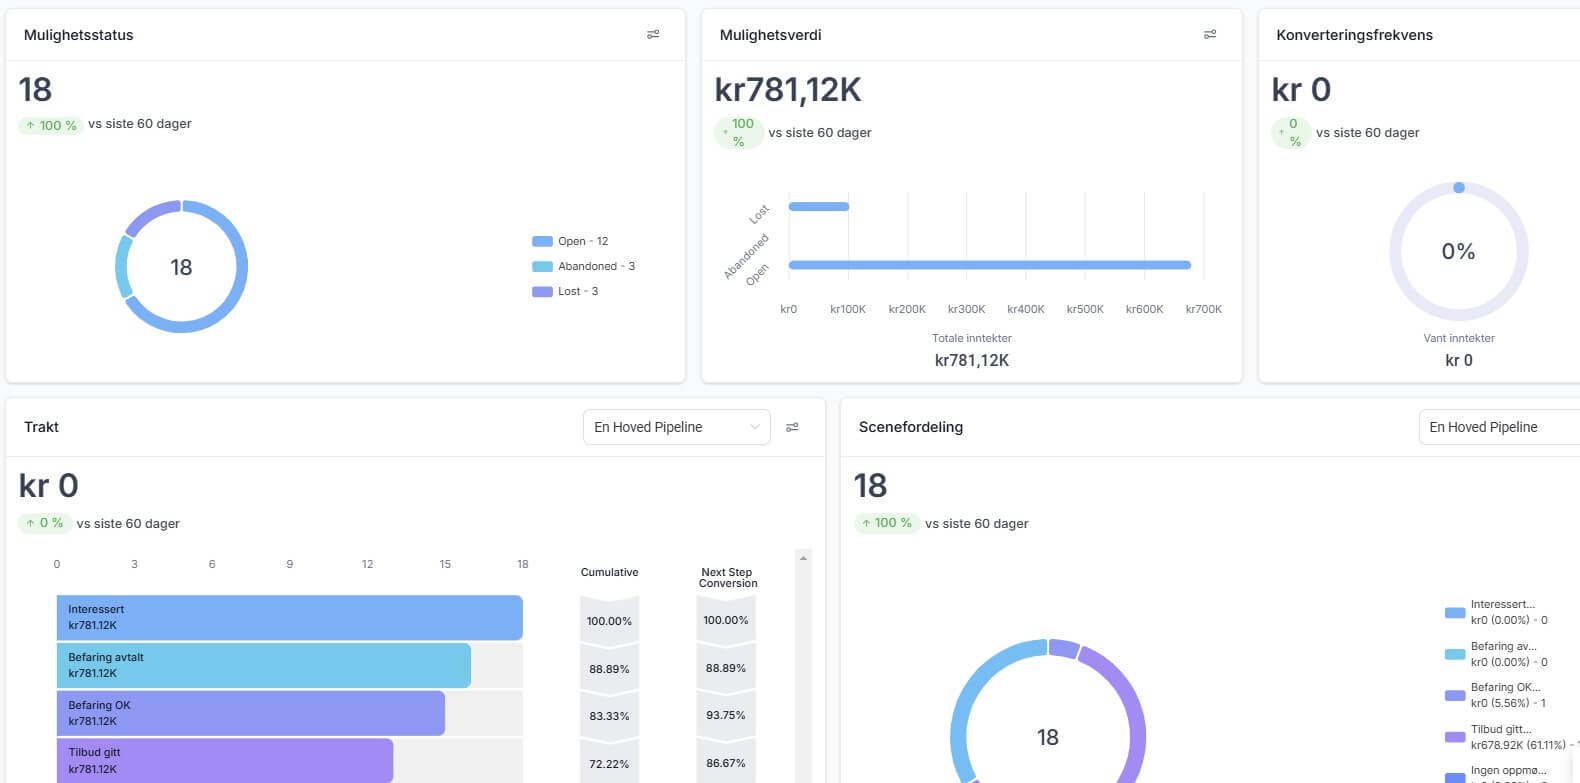Viewport: 1580px width, 783px height.
Task: Click the kr700K axis label
Action: 1203,309
